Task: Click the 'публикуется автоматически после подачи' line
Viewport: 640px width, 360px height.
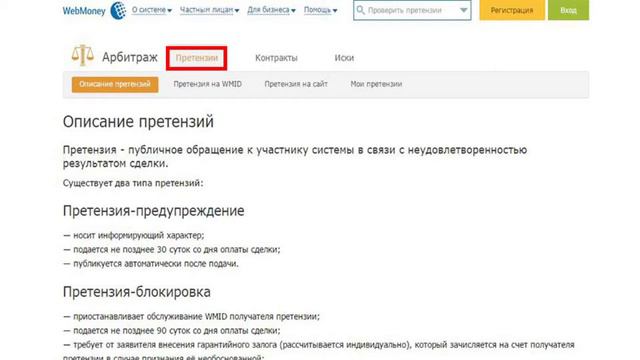Action: 151,264
